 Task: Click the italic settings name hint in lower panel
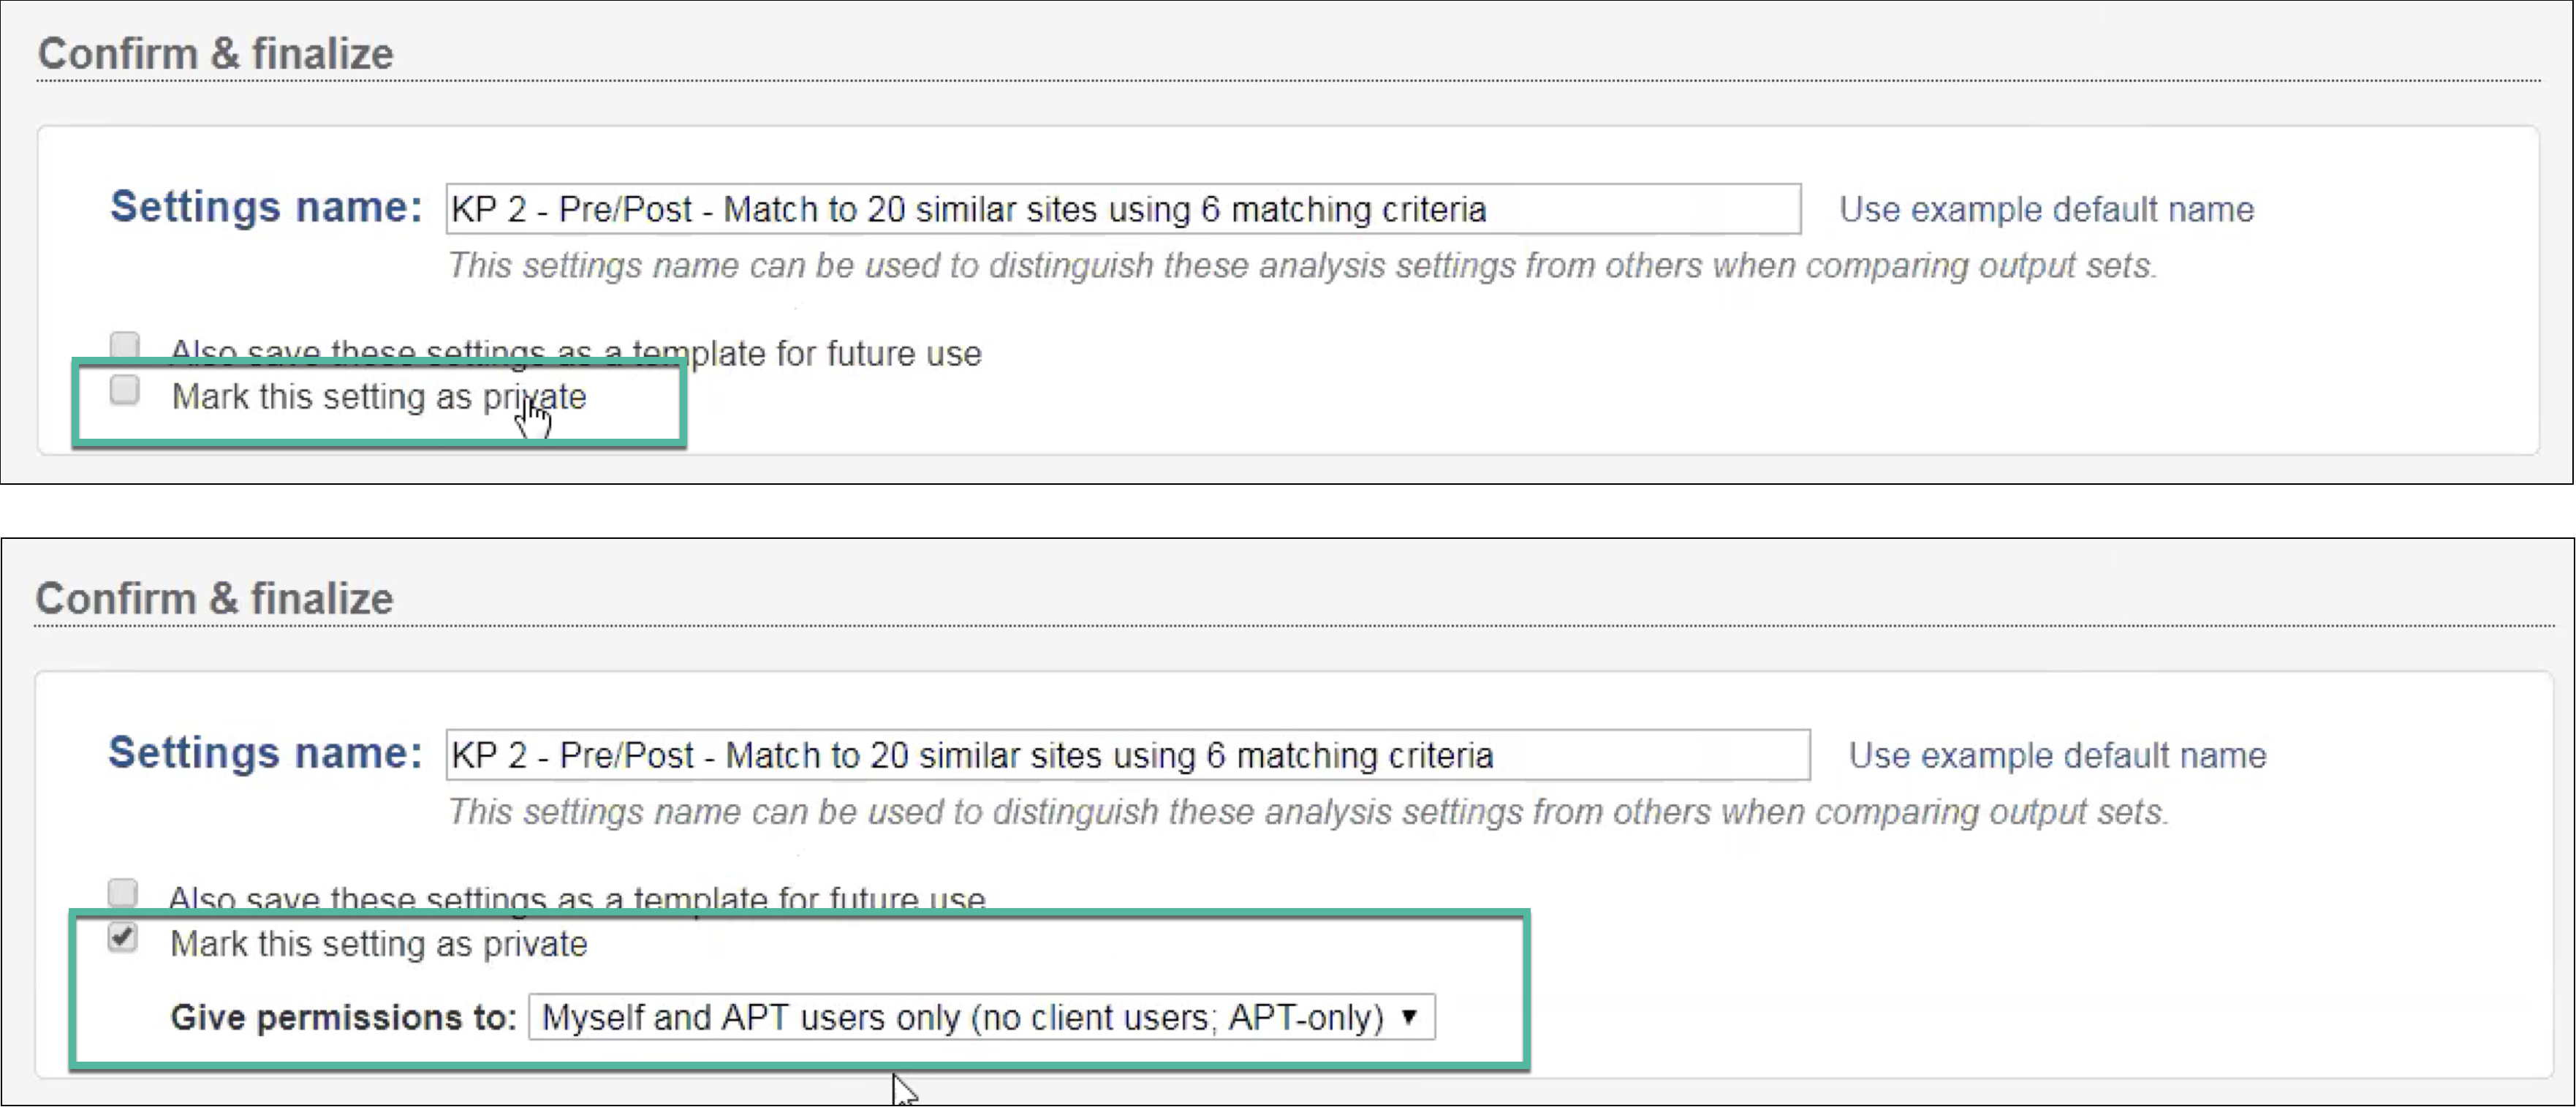pos(1307,811)
